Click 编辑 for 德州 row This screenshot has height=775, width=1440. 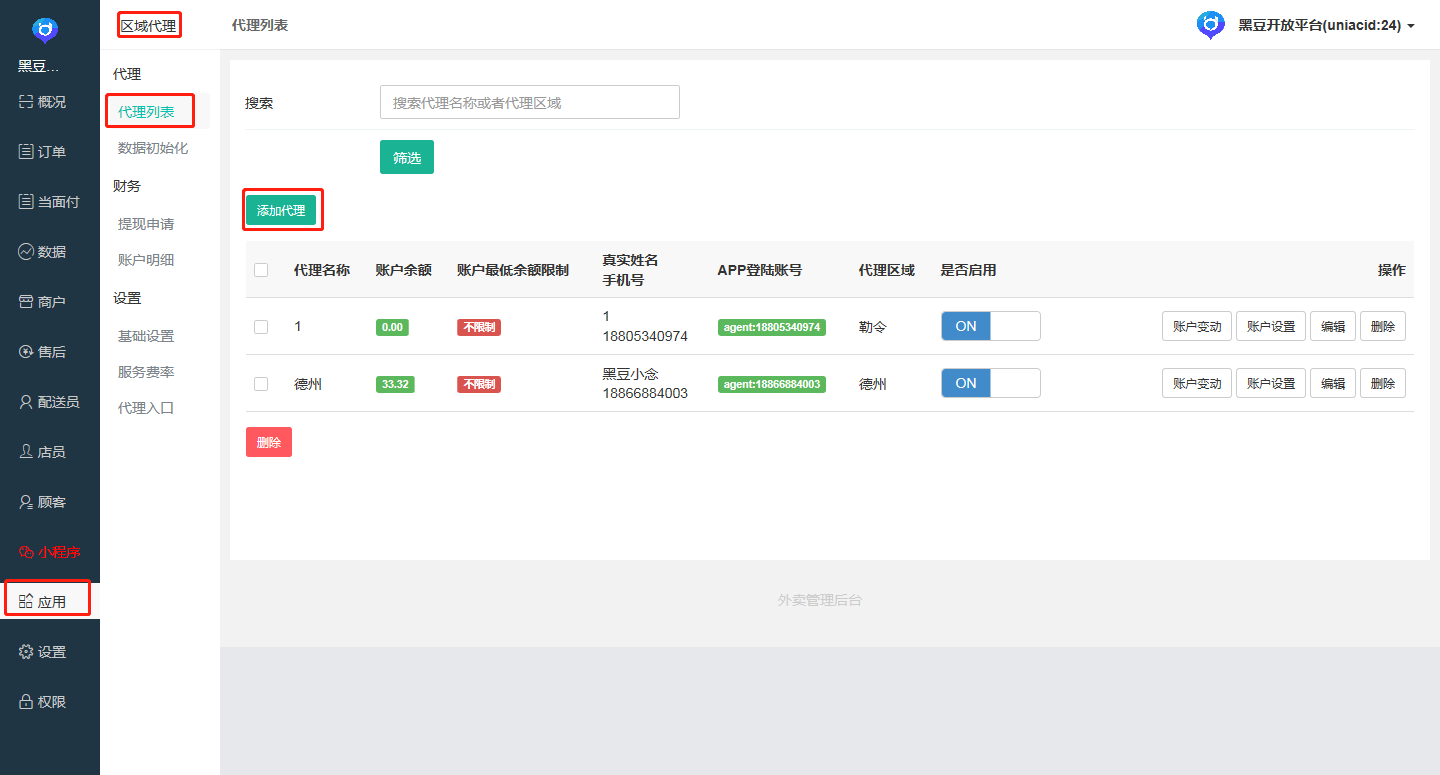[x=1333, y=383]
